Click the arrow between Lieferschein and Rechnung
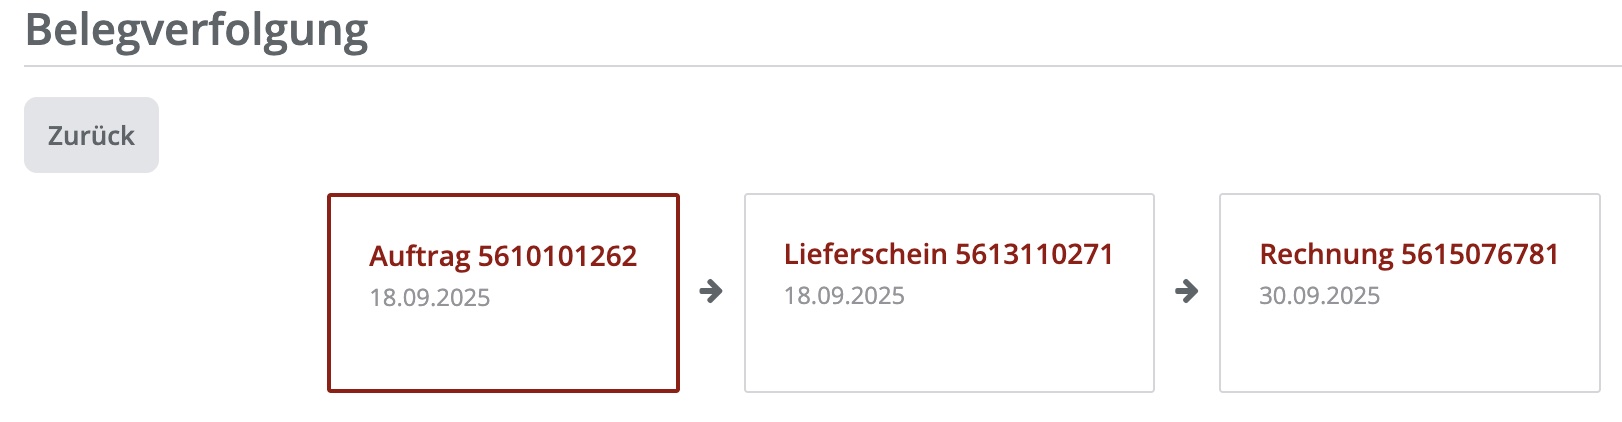This screenshot has height=422, width=1622. (1186, 291)
